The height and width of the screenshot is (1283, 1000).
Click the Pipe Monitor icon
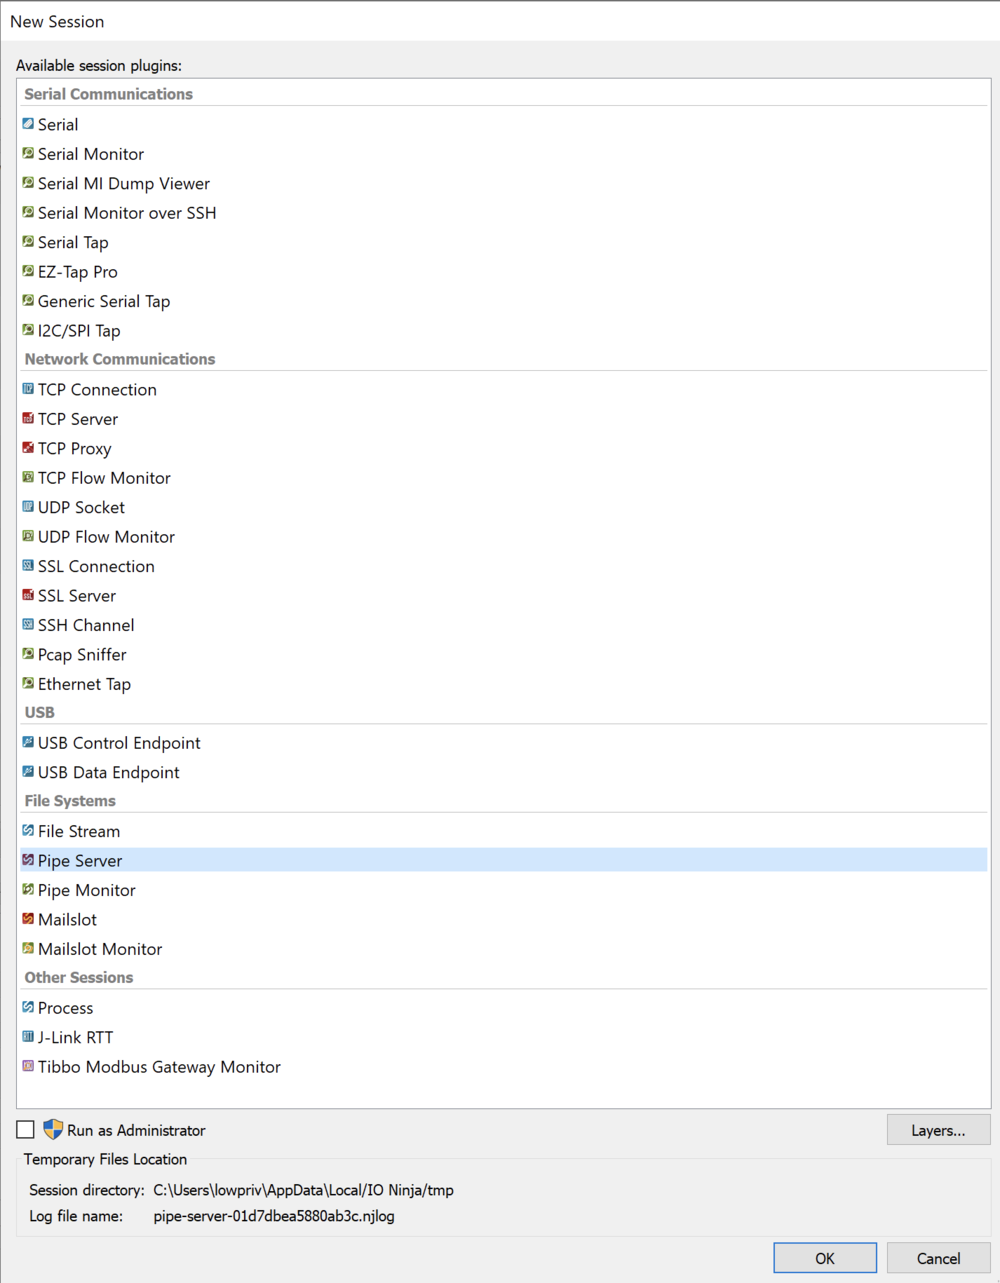pos(28,889)
